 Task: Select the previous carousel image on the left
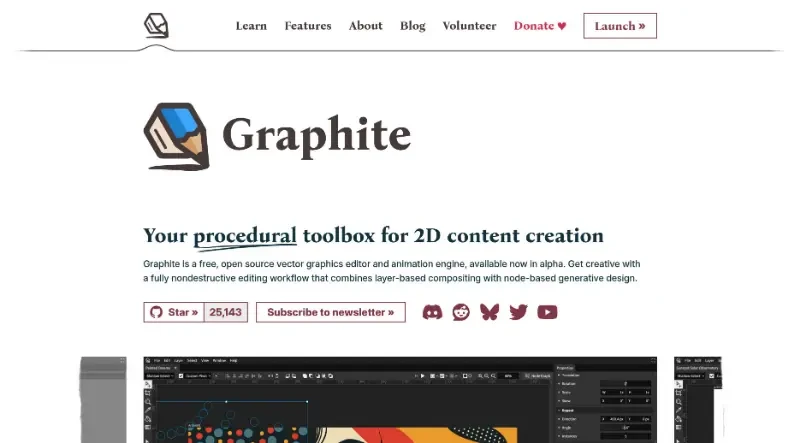tap(103, 399)
